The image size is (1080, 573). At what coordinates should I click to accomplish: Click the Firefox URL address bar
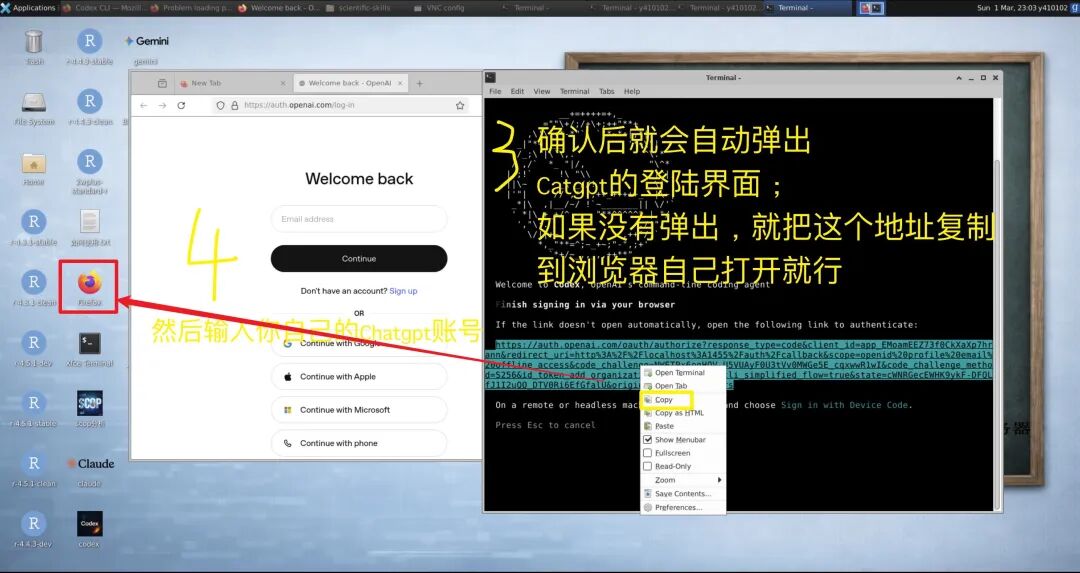pos(342,105)
